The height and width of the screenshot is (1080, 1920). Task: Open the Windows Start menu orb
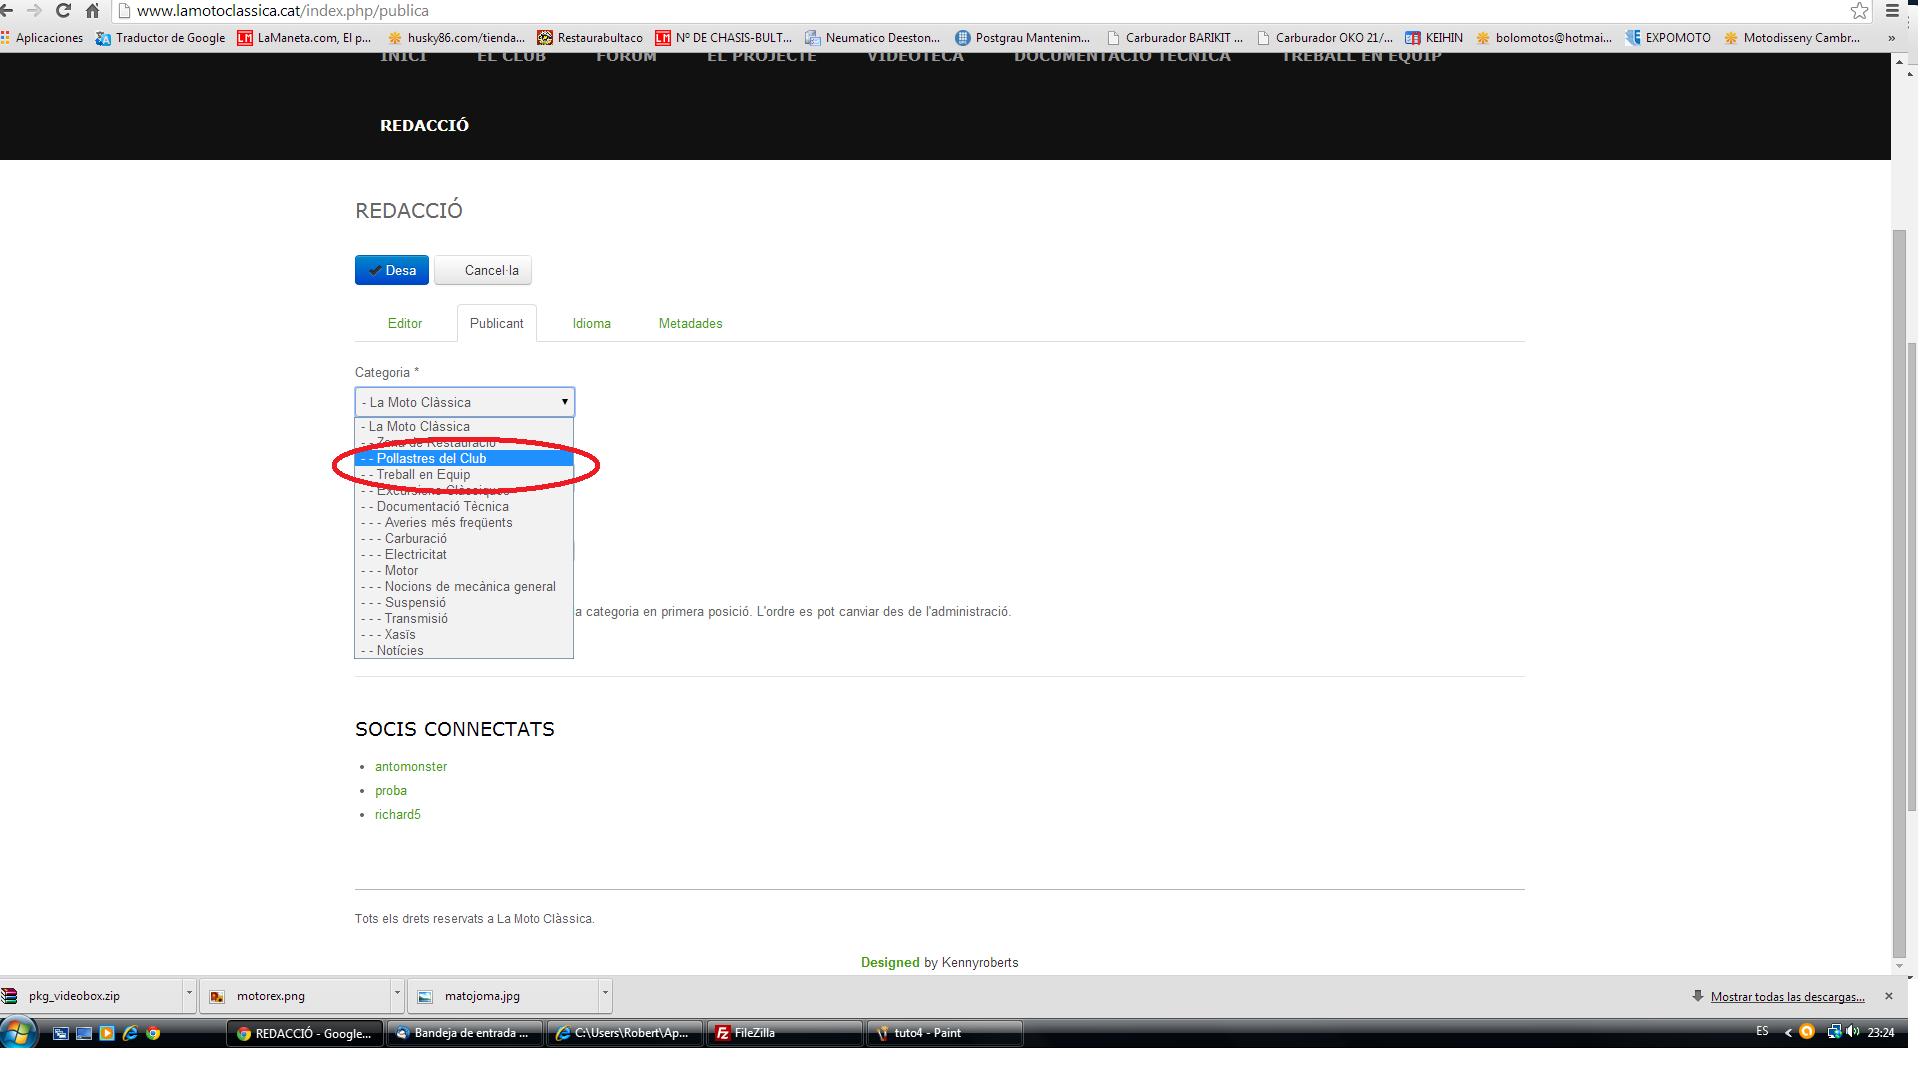pos(19,1032)
